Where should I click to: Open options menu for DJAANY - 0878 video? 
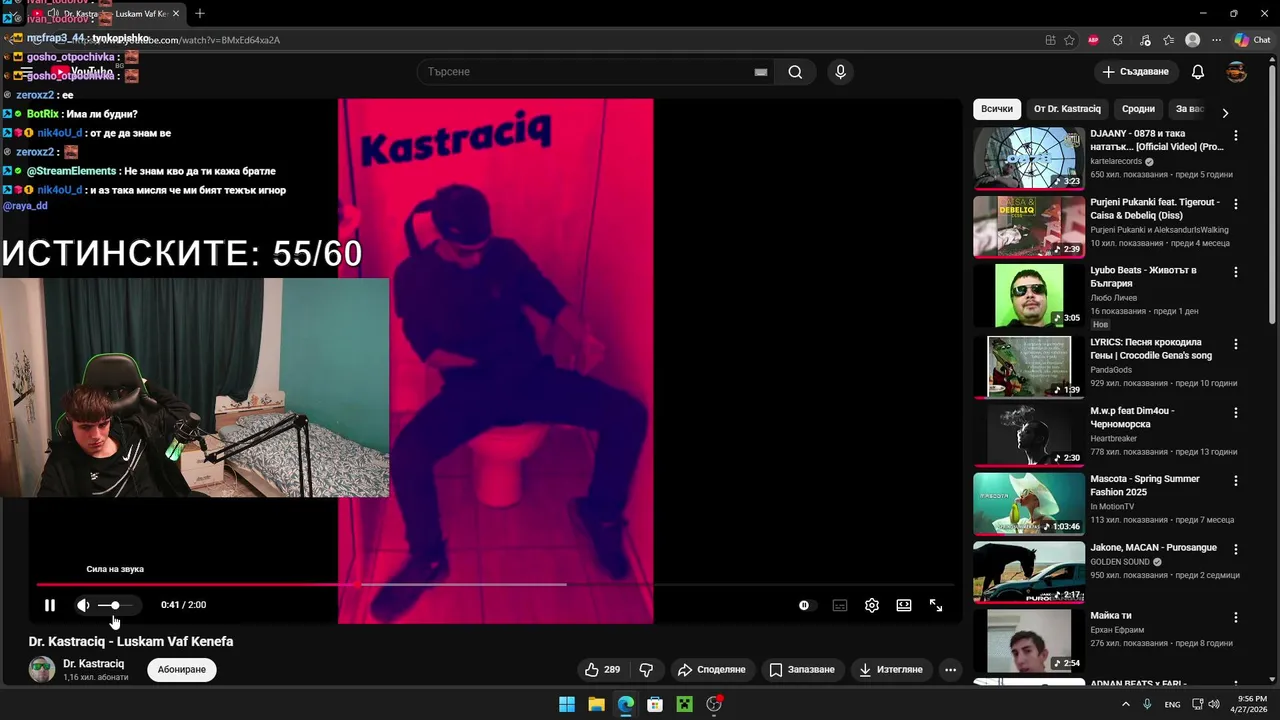(1236, 135)
